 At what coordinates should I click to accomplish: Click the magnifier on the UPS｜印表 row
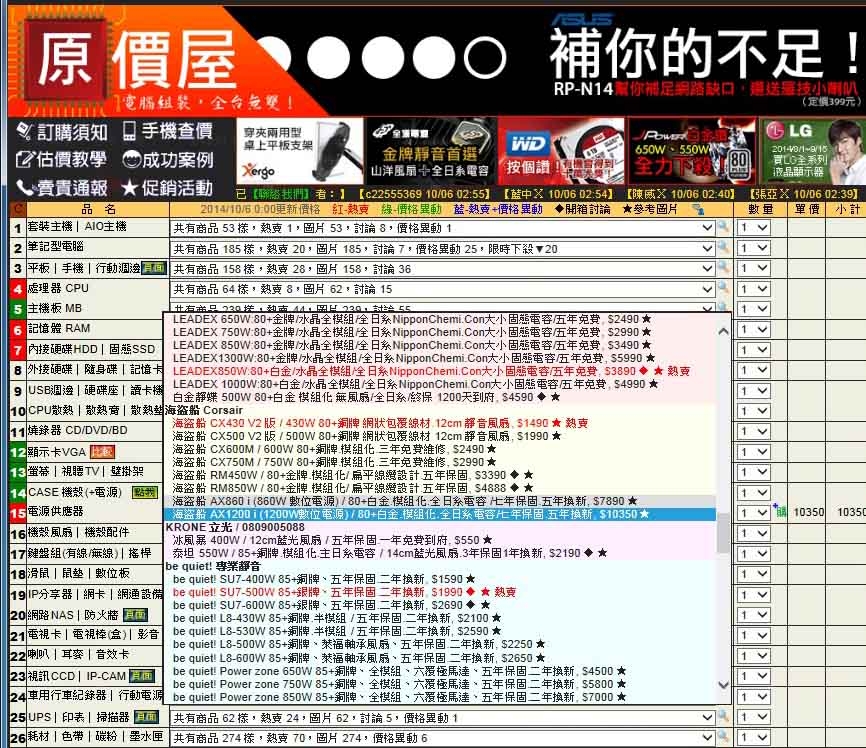click(723, 717)
